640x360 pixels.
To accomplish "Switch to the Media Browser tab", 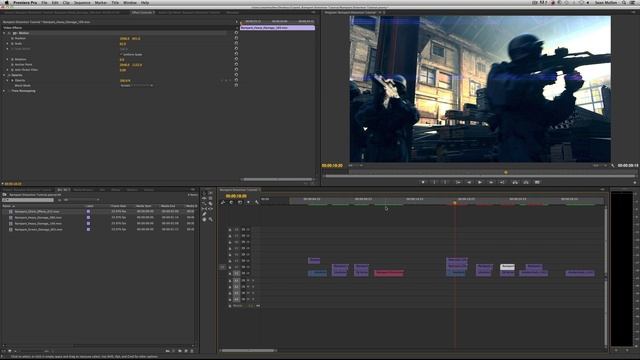I will click(83, 190).
